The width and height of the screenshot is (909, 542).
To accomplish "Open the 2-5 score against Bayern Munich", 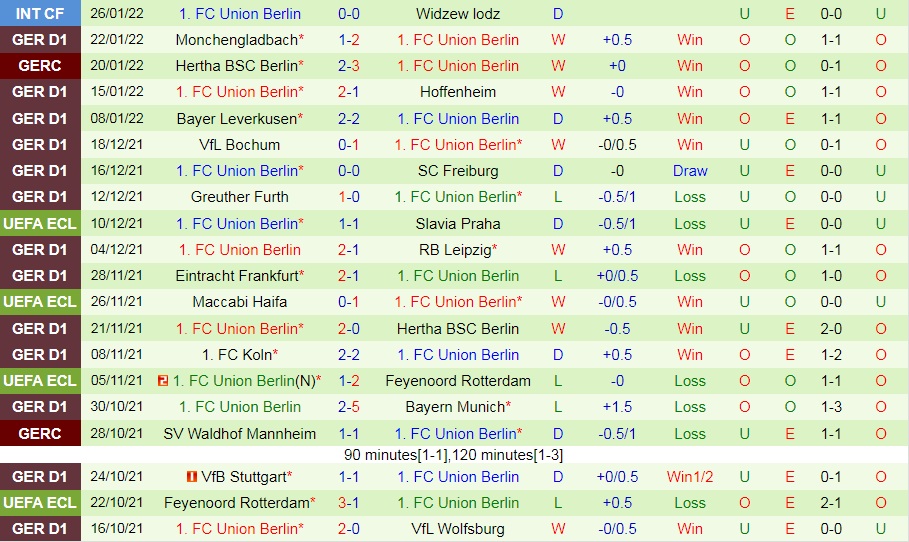I will (349, 407).
